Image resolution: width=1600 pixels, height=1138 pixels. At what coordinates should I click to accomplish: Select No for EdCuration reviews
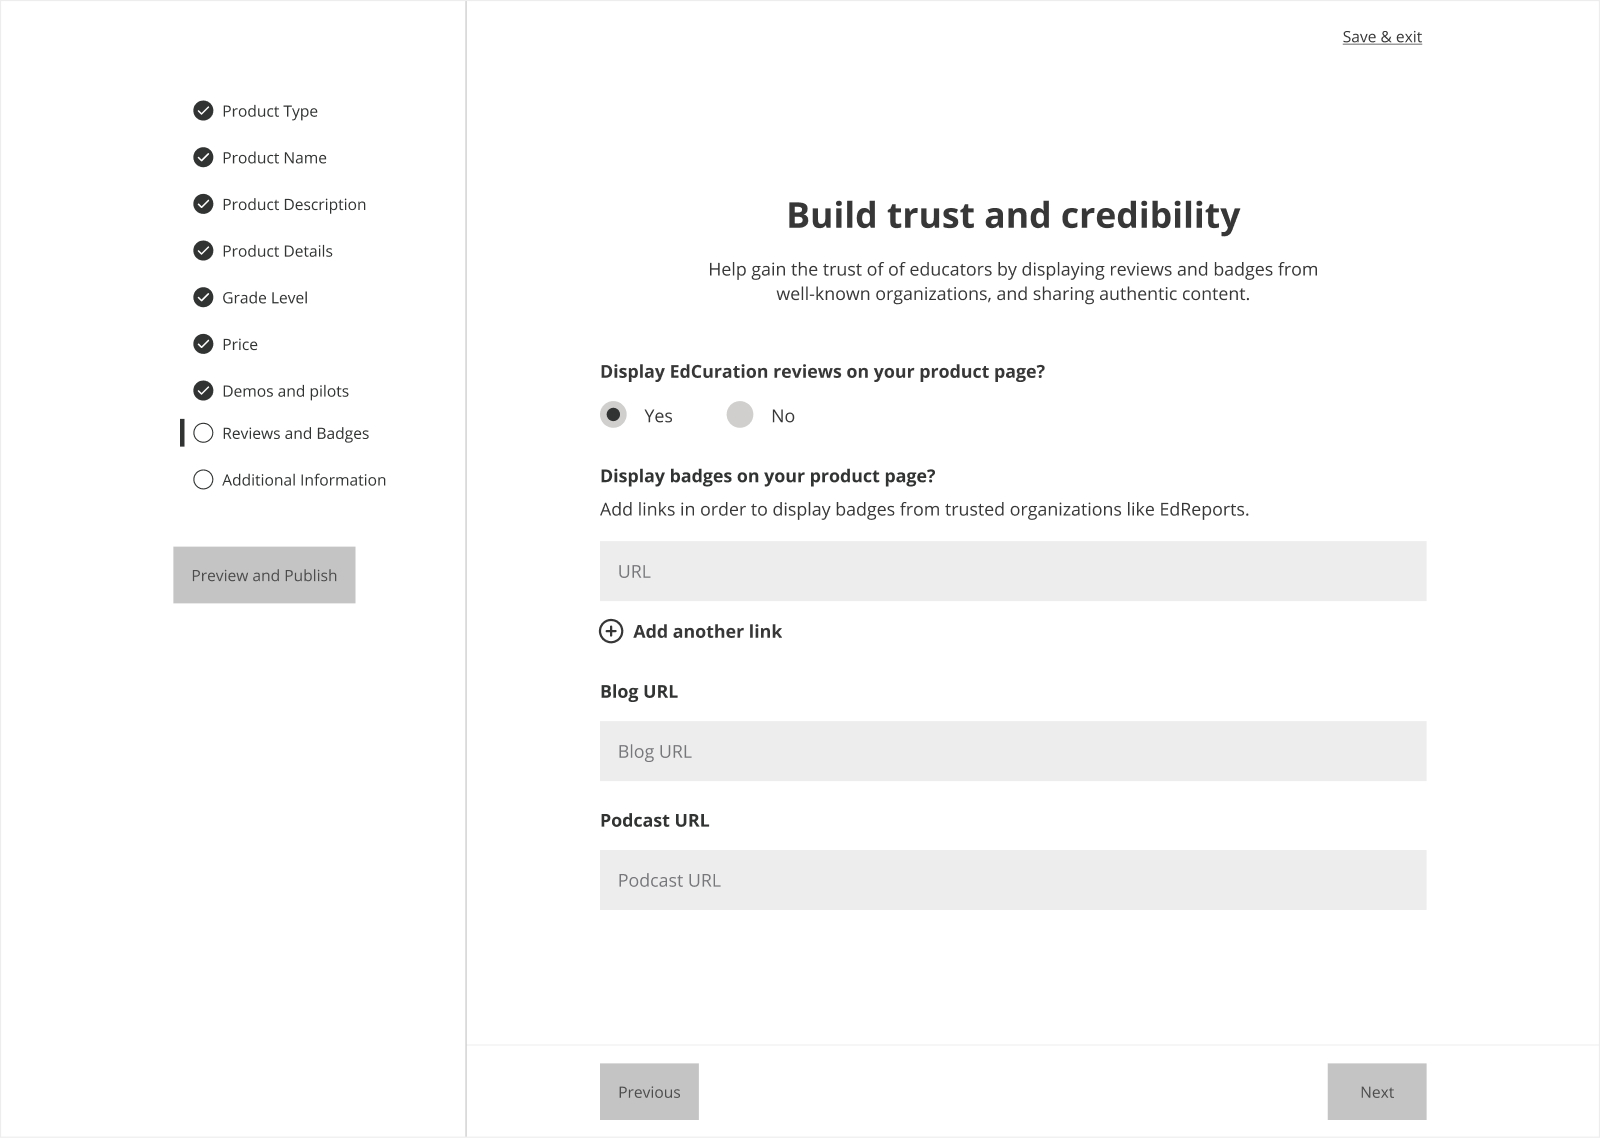point(740,415)
